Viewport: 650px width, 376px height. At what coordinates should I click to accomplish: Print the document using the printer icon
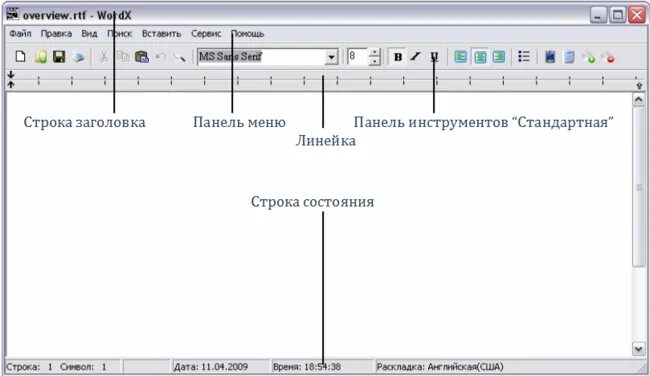(78, 57)
